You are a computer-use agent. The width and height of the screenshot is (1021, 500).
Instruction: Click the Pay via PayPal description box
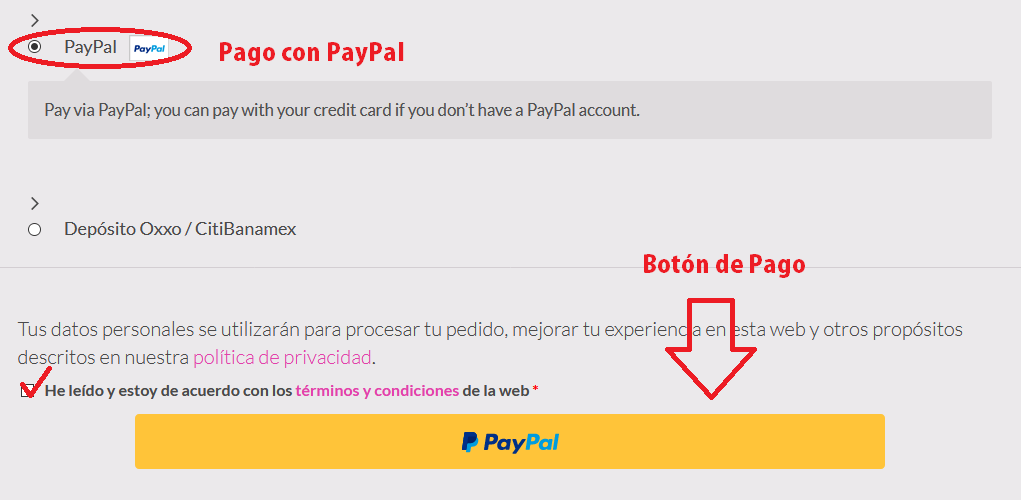(510, 110)
